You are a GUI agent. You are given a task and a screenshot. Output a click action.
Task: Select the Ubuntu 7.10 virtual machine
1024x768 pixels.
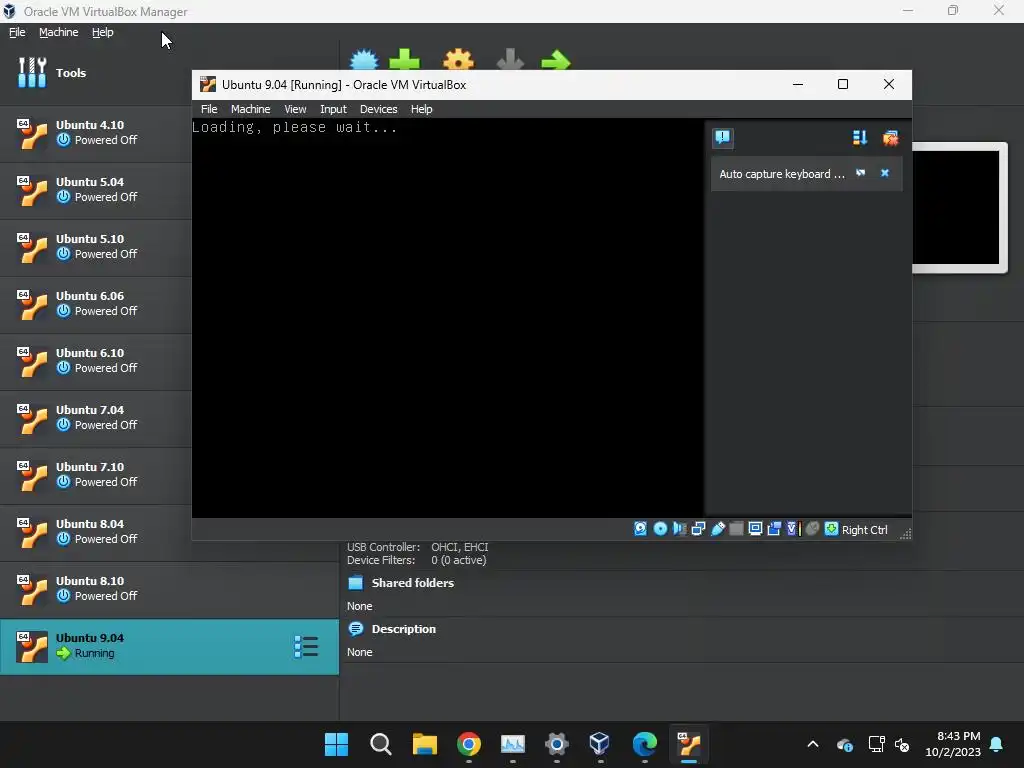coord(95,475)
